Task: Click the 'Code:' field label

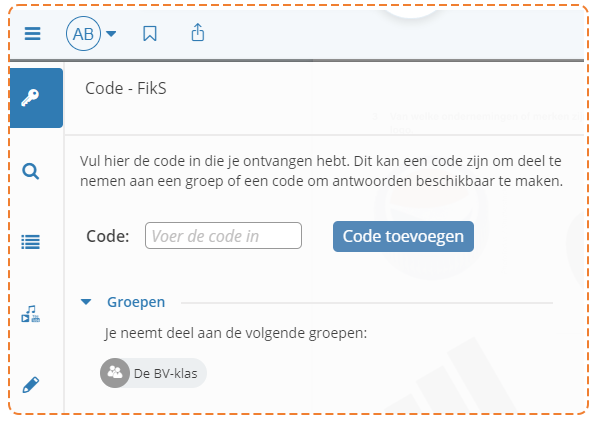Action: click(108, 236)
